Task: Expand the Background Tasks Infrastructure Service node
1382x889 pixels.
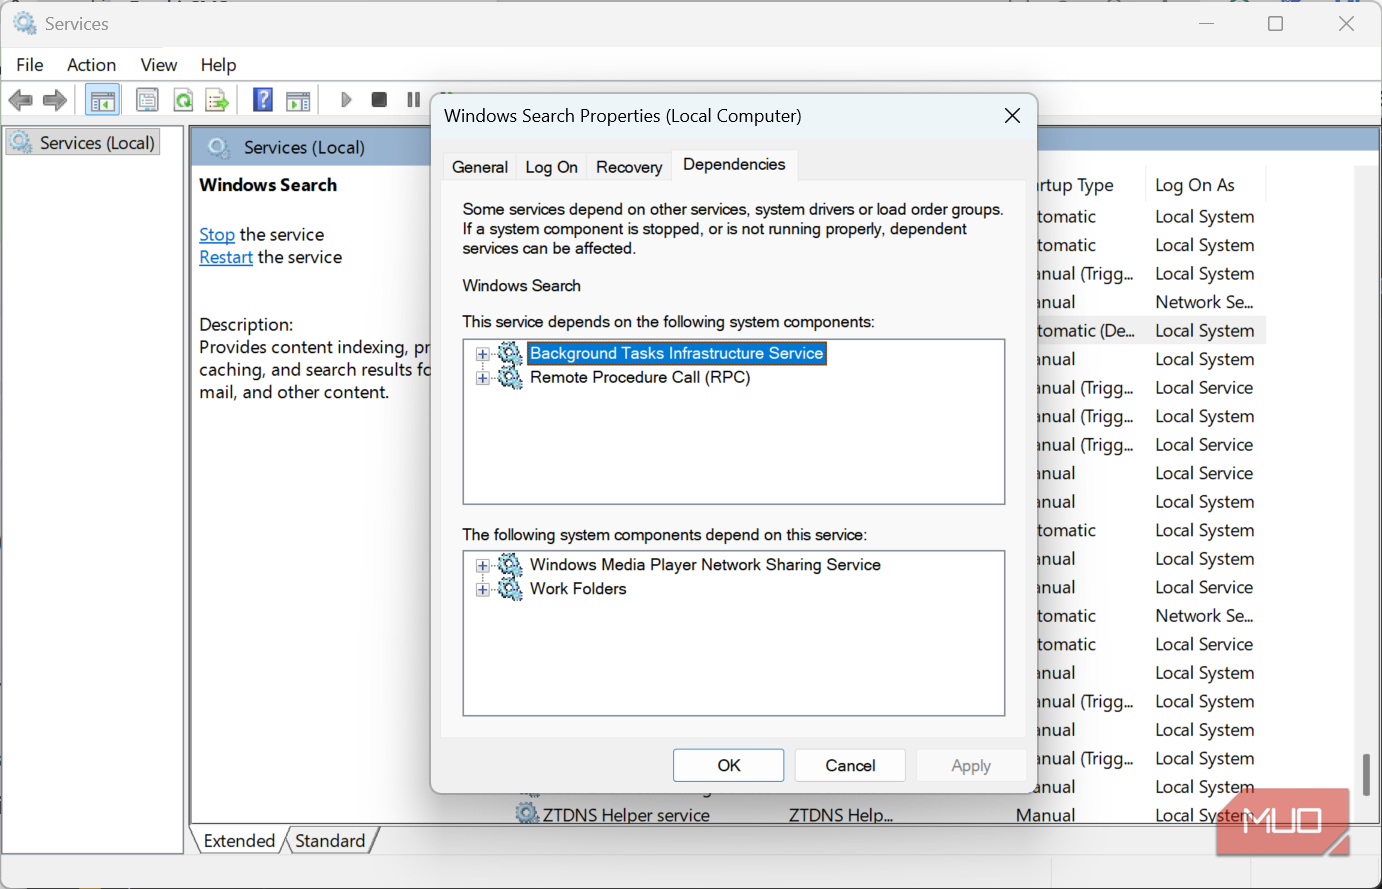Action: [483, 354]
